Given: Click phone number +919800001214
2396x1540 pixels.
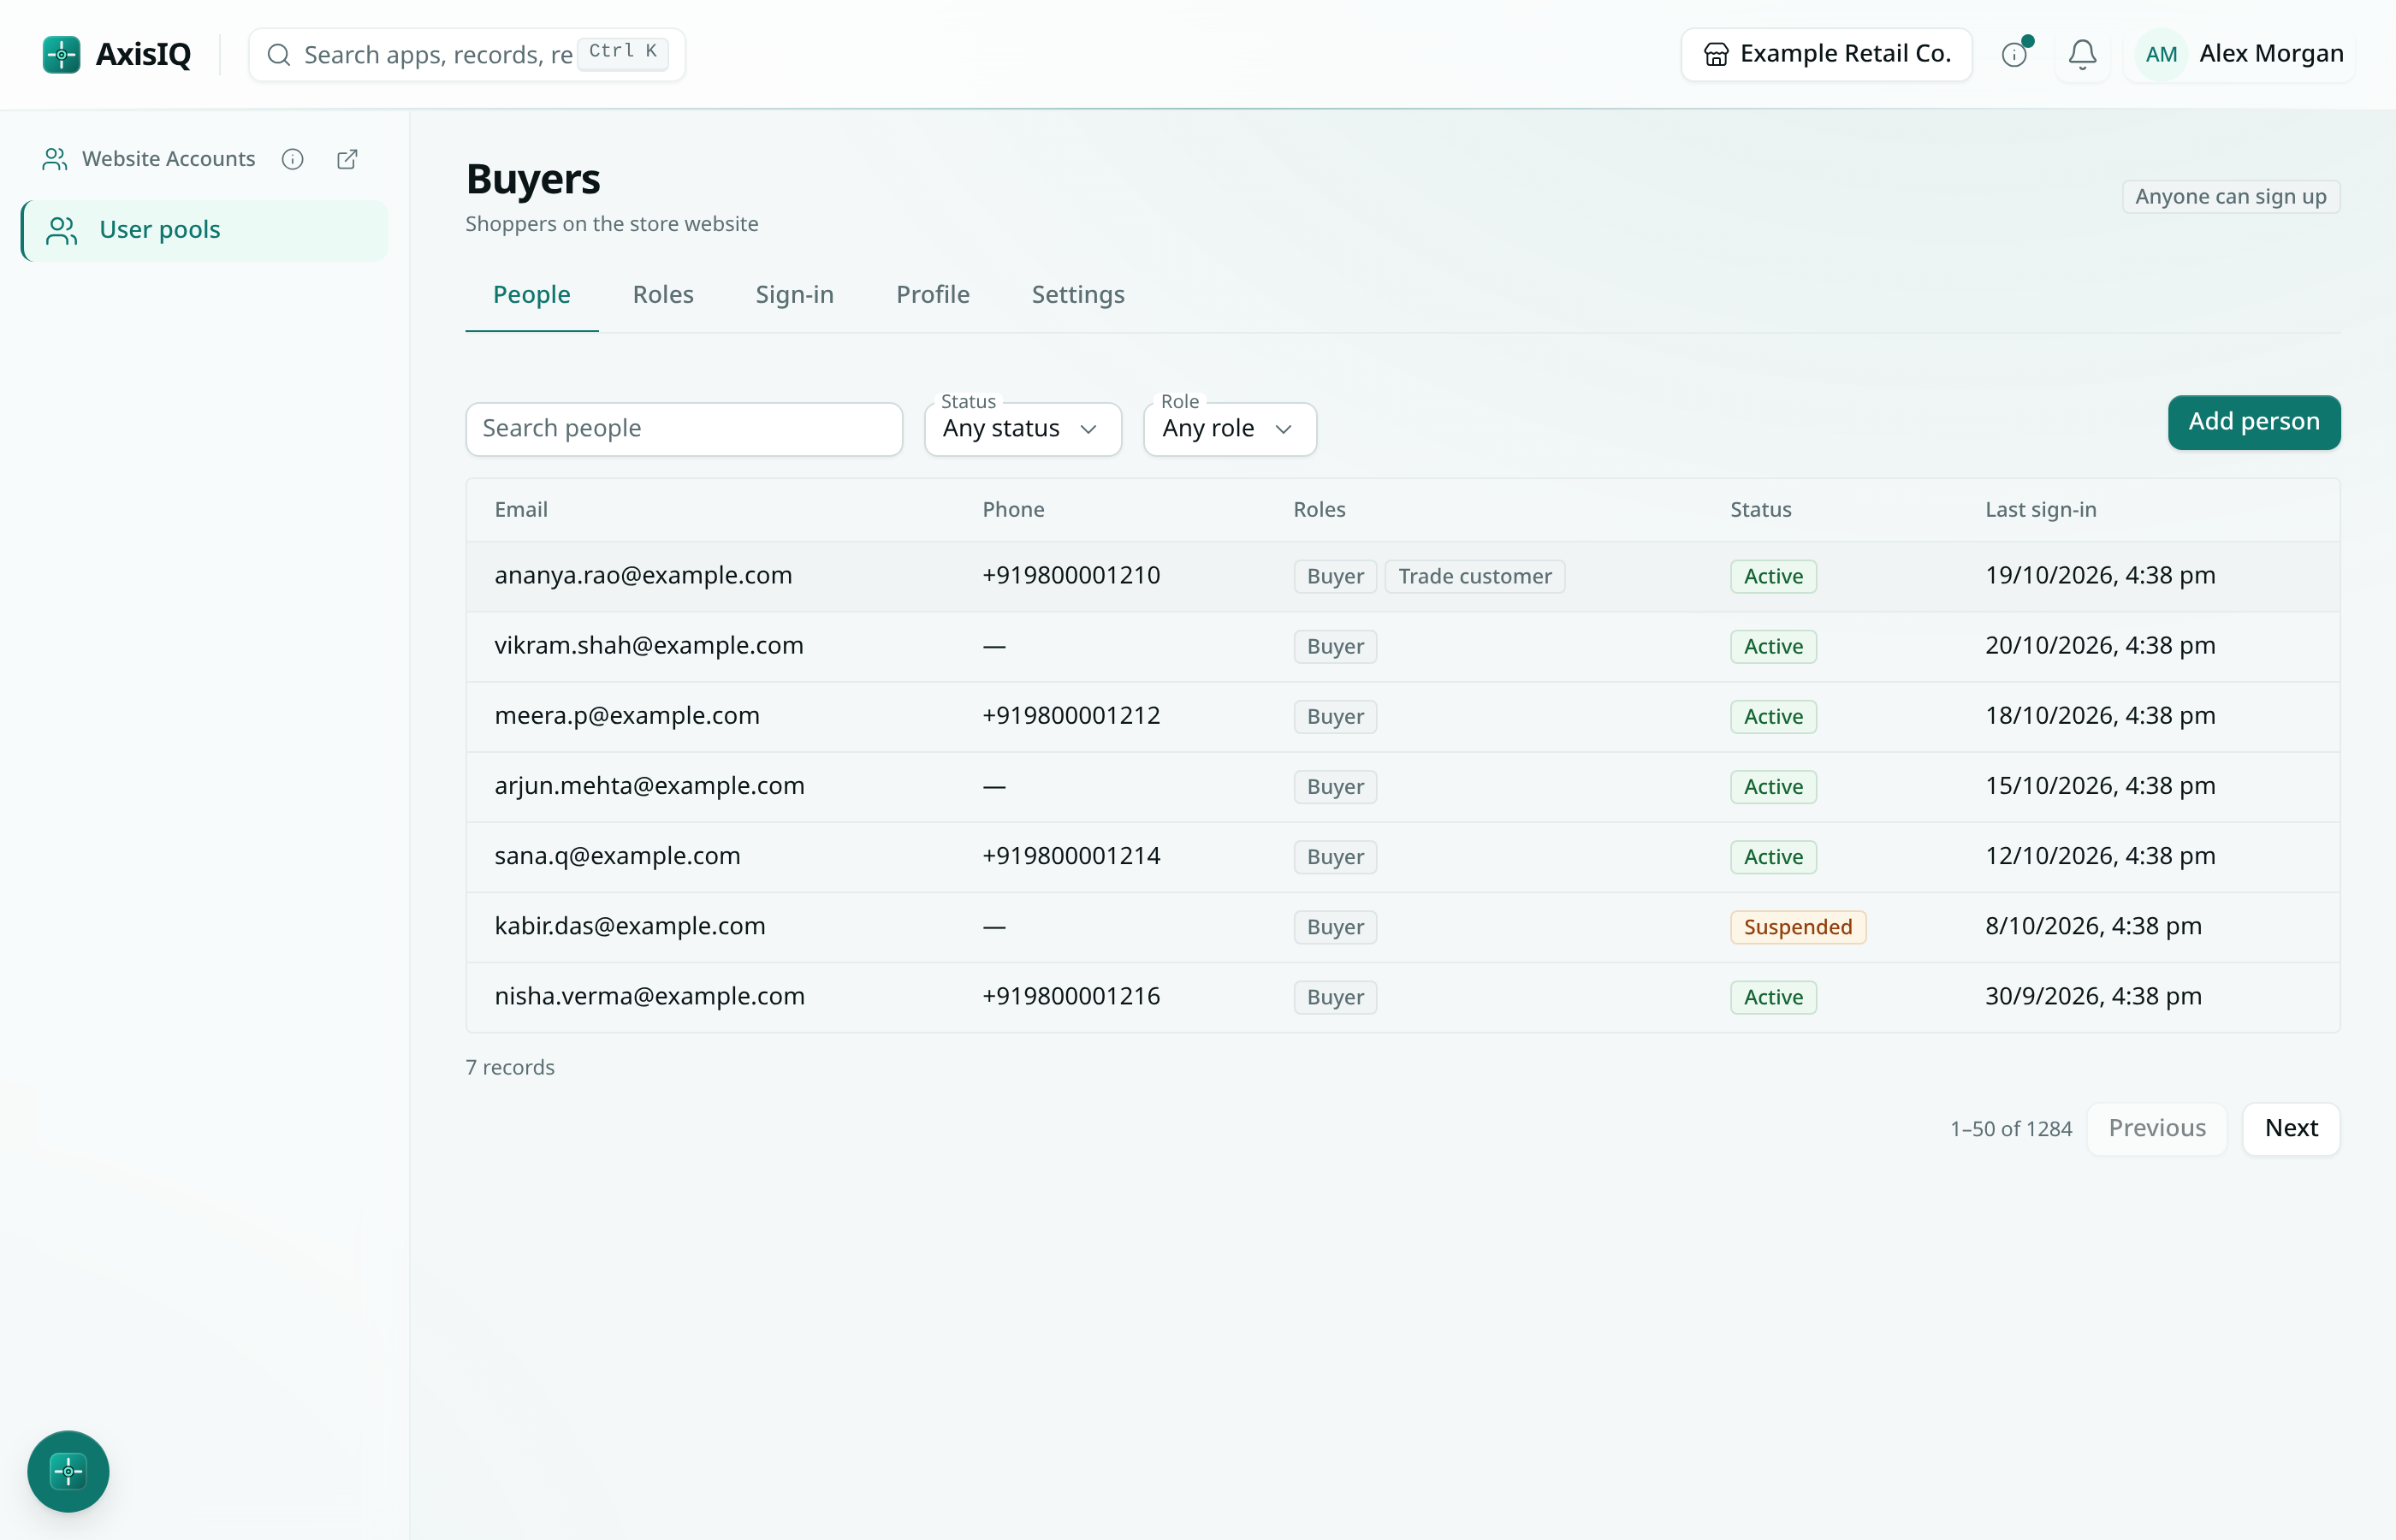Looking at the screenshot, I should click(1071, 856).
